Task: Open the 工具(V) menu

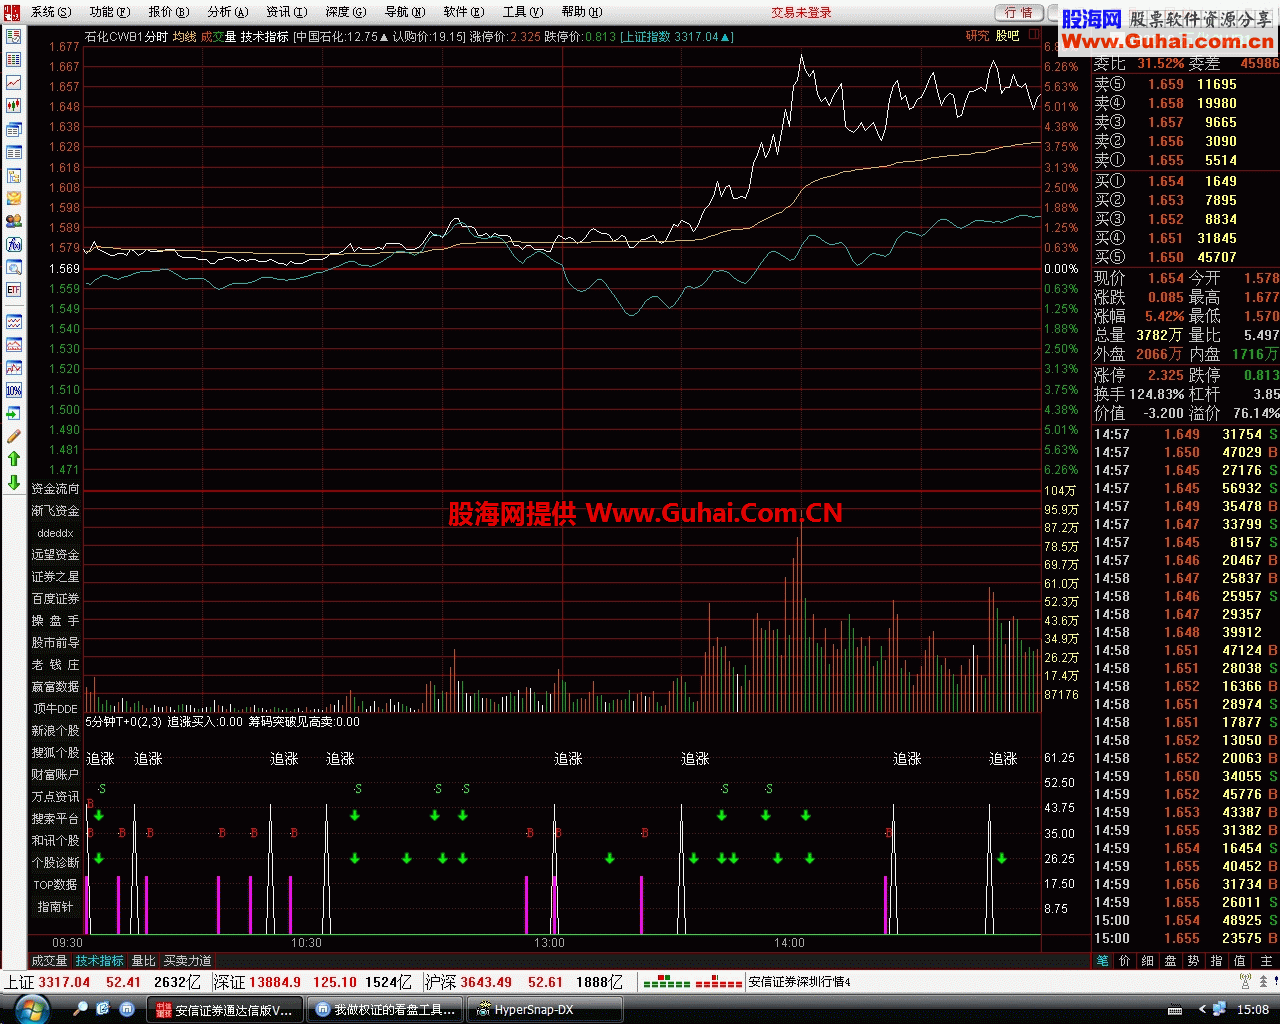Action: [x=523, y=12]
